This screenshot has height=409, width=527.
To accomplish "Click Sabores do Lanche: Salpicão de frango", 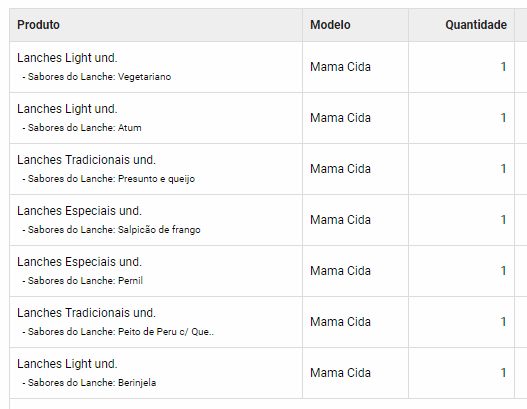I will coord(111,230).
